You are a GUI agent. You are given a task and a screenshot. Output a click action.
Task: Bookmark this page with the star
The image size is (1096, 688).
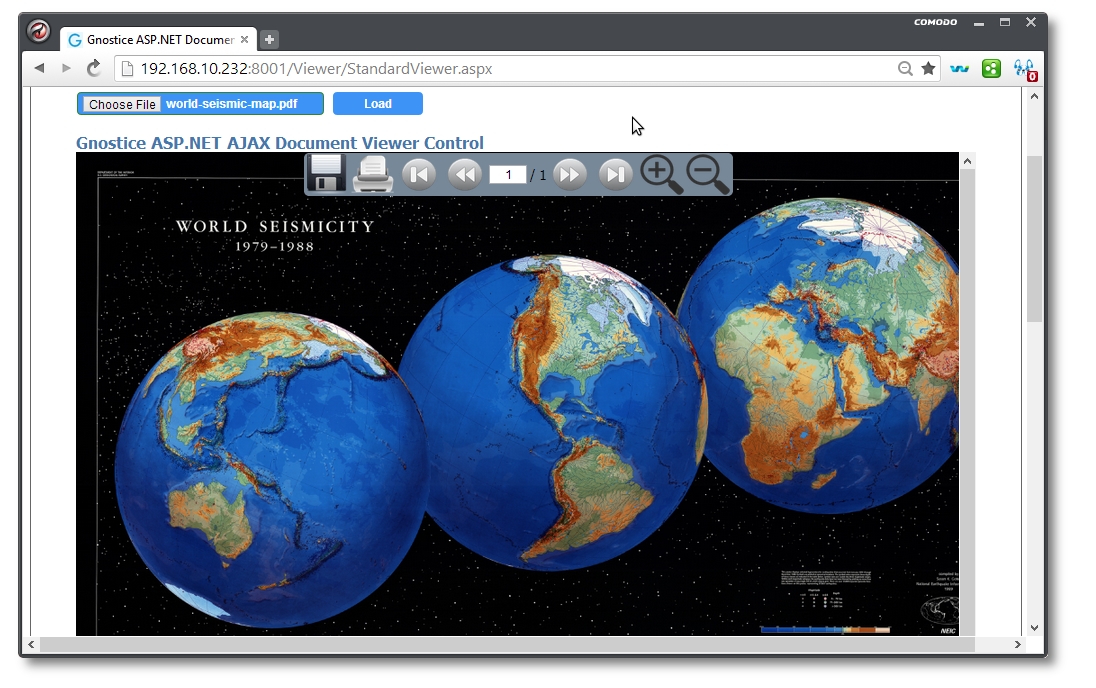point(928,69)
